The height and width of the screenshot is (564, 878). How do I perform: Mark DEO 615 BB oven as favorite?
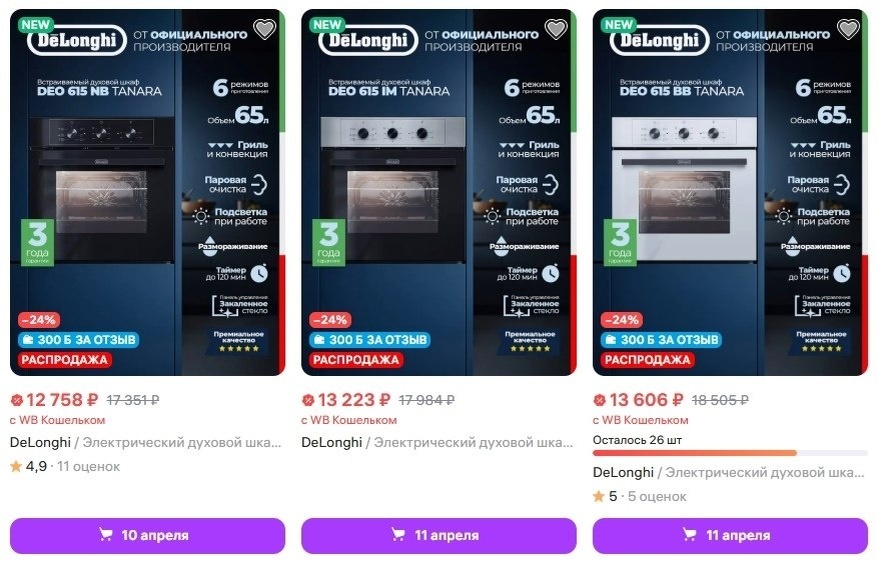click(x=848, y=29)
